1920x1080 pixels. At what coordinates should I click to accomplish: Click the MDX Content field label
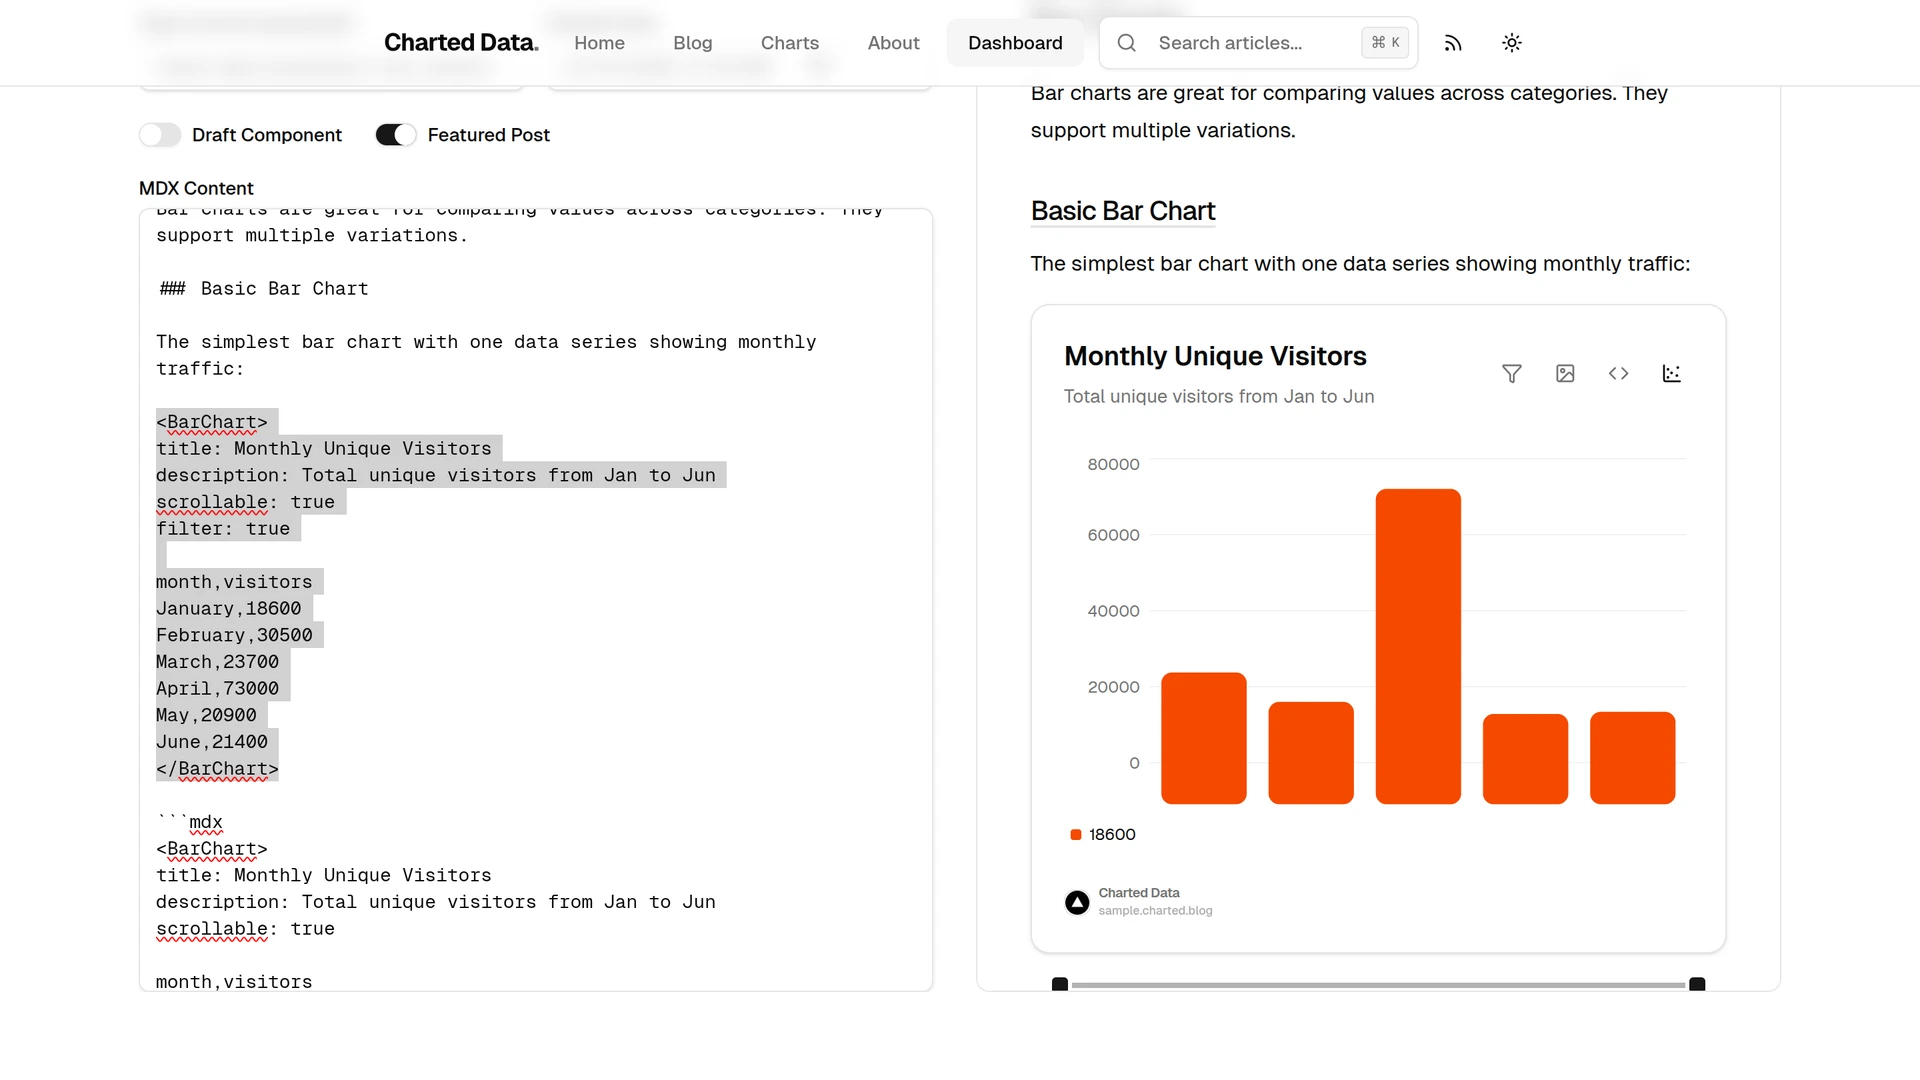pyautogui.click(x=196, y=189)
